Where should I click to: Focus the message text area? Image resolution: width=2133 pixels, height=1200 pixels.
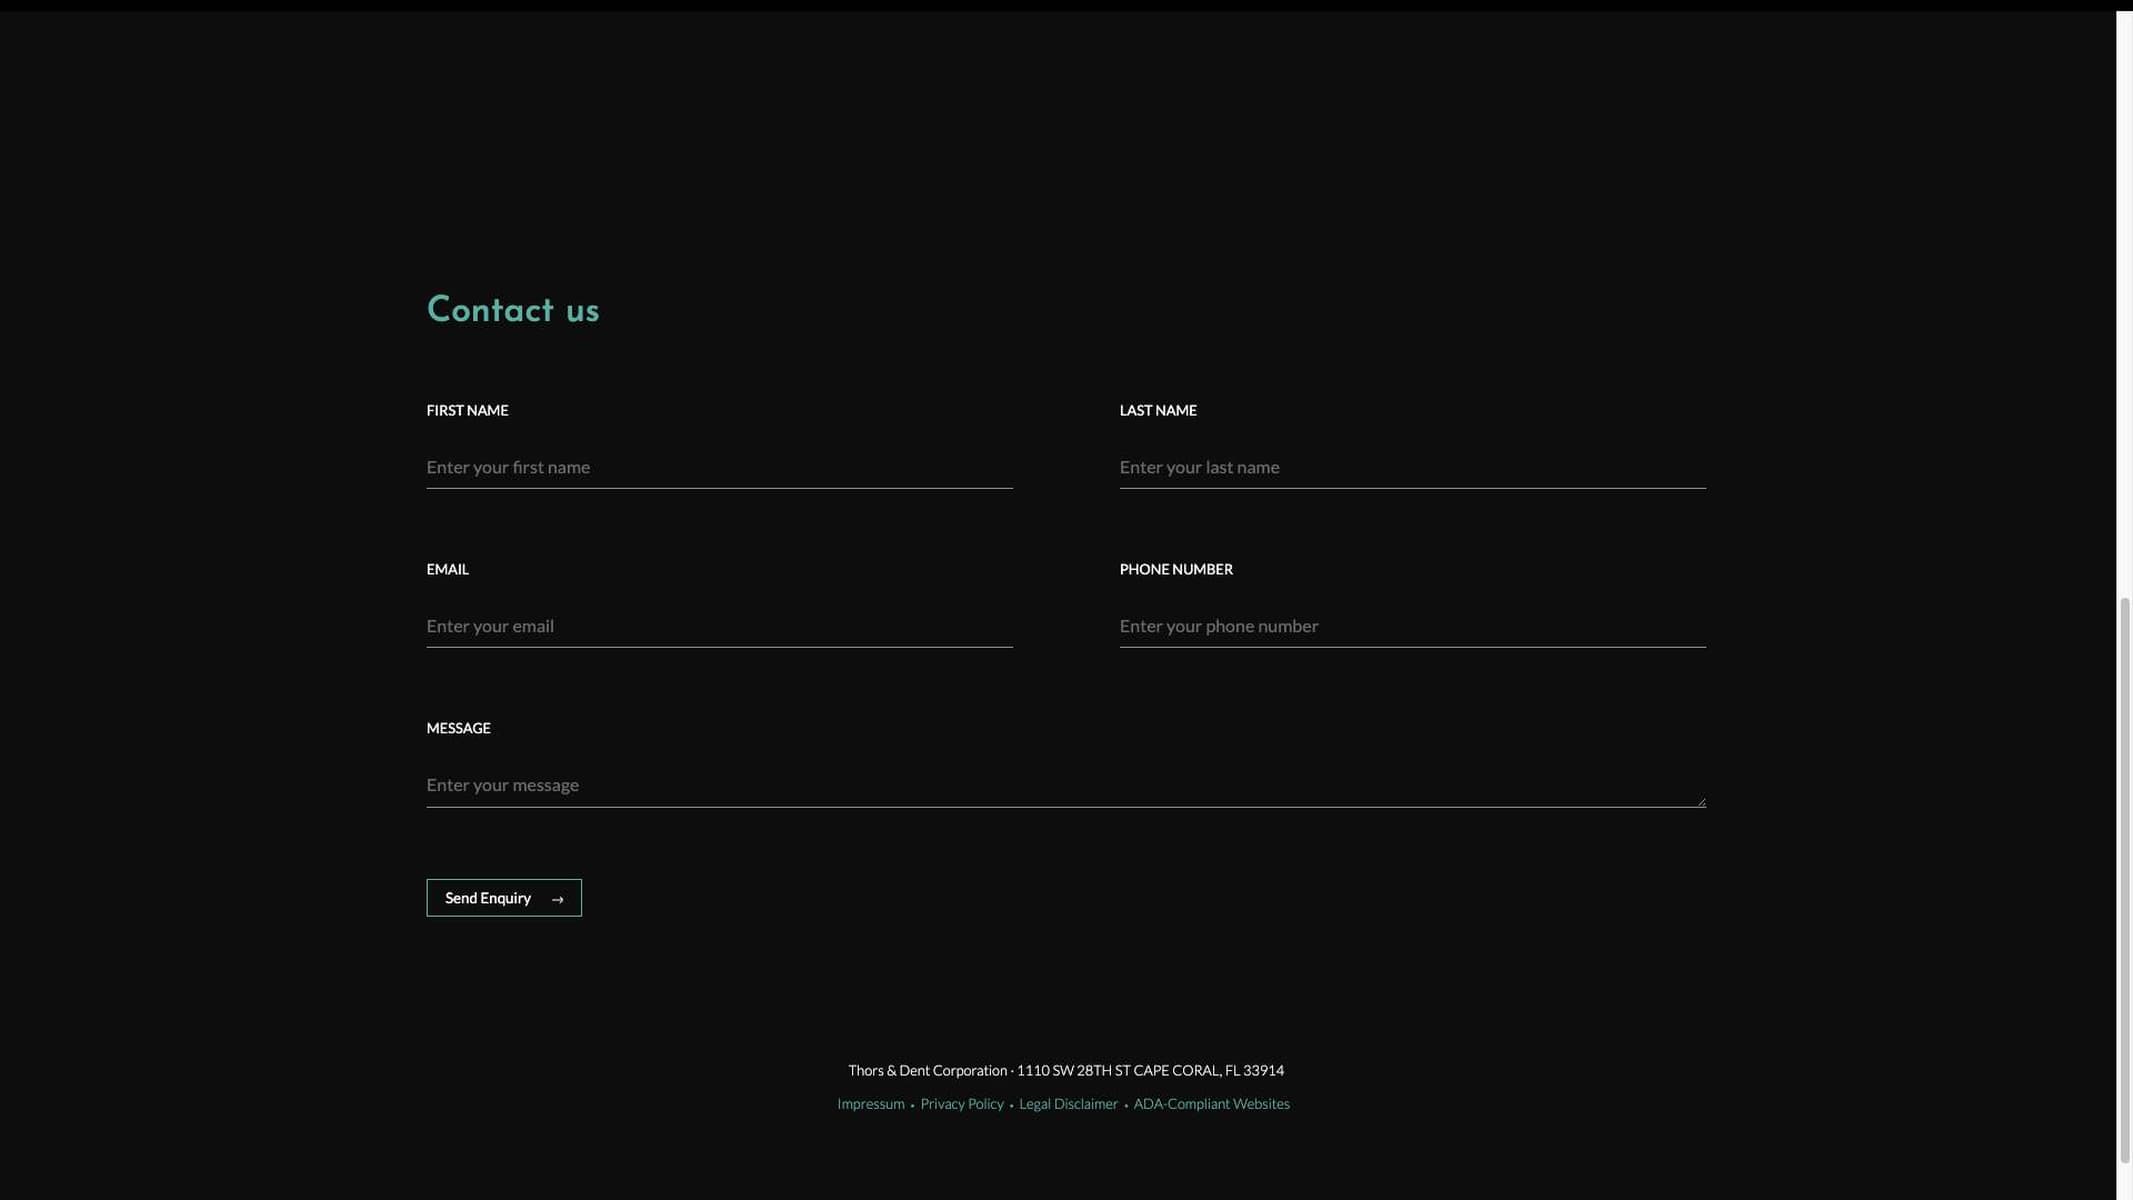(1065, 785)
